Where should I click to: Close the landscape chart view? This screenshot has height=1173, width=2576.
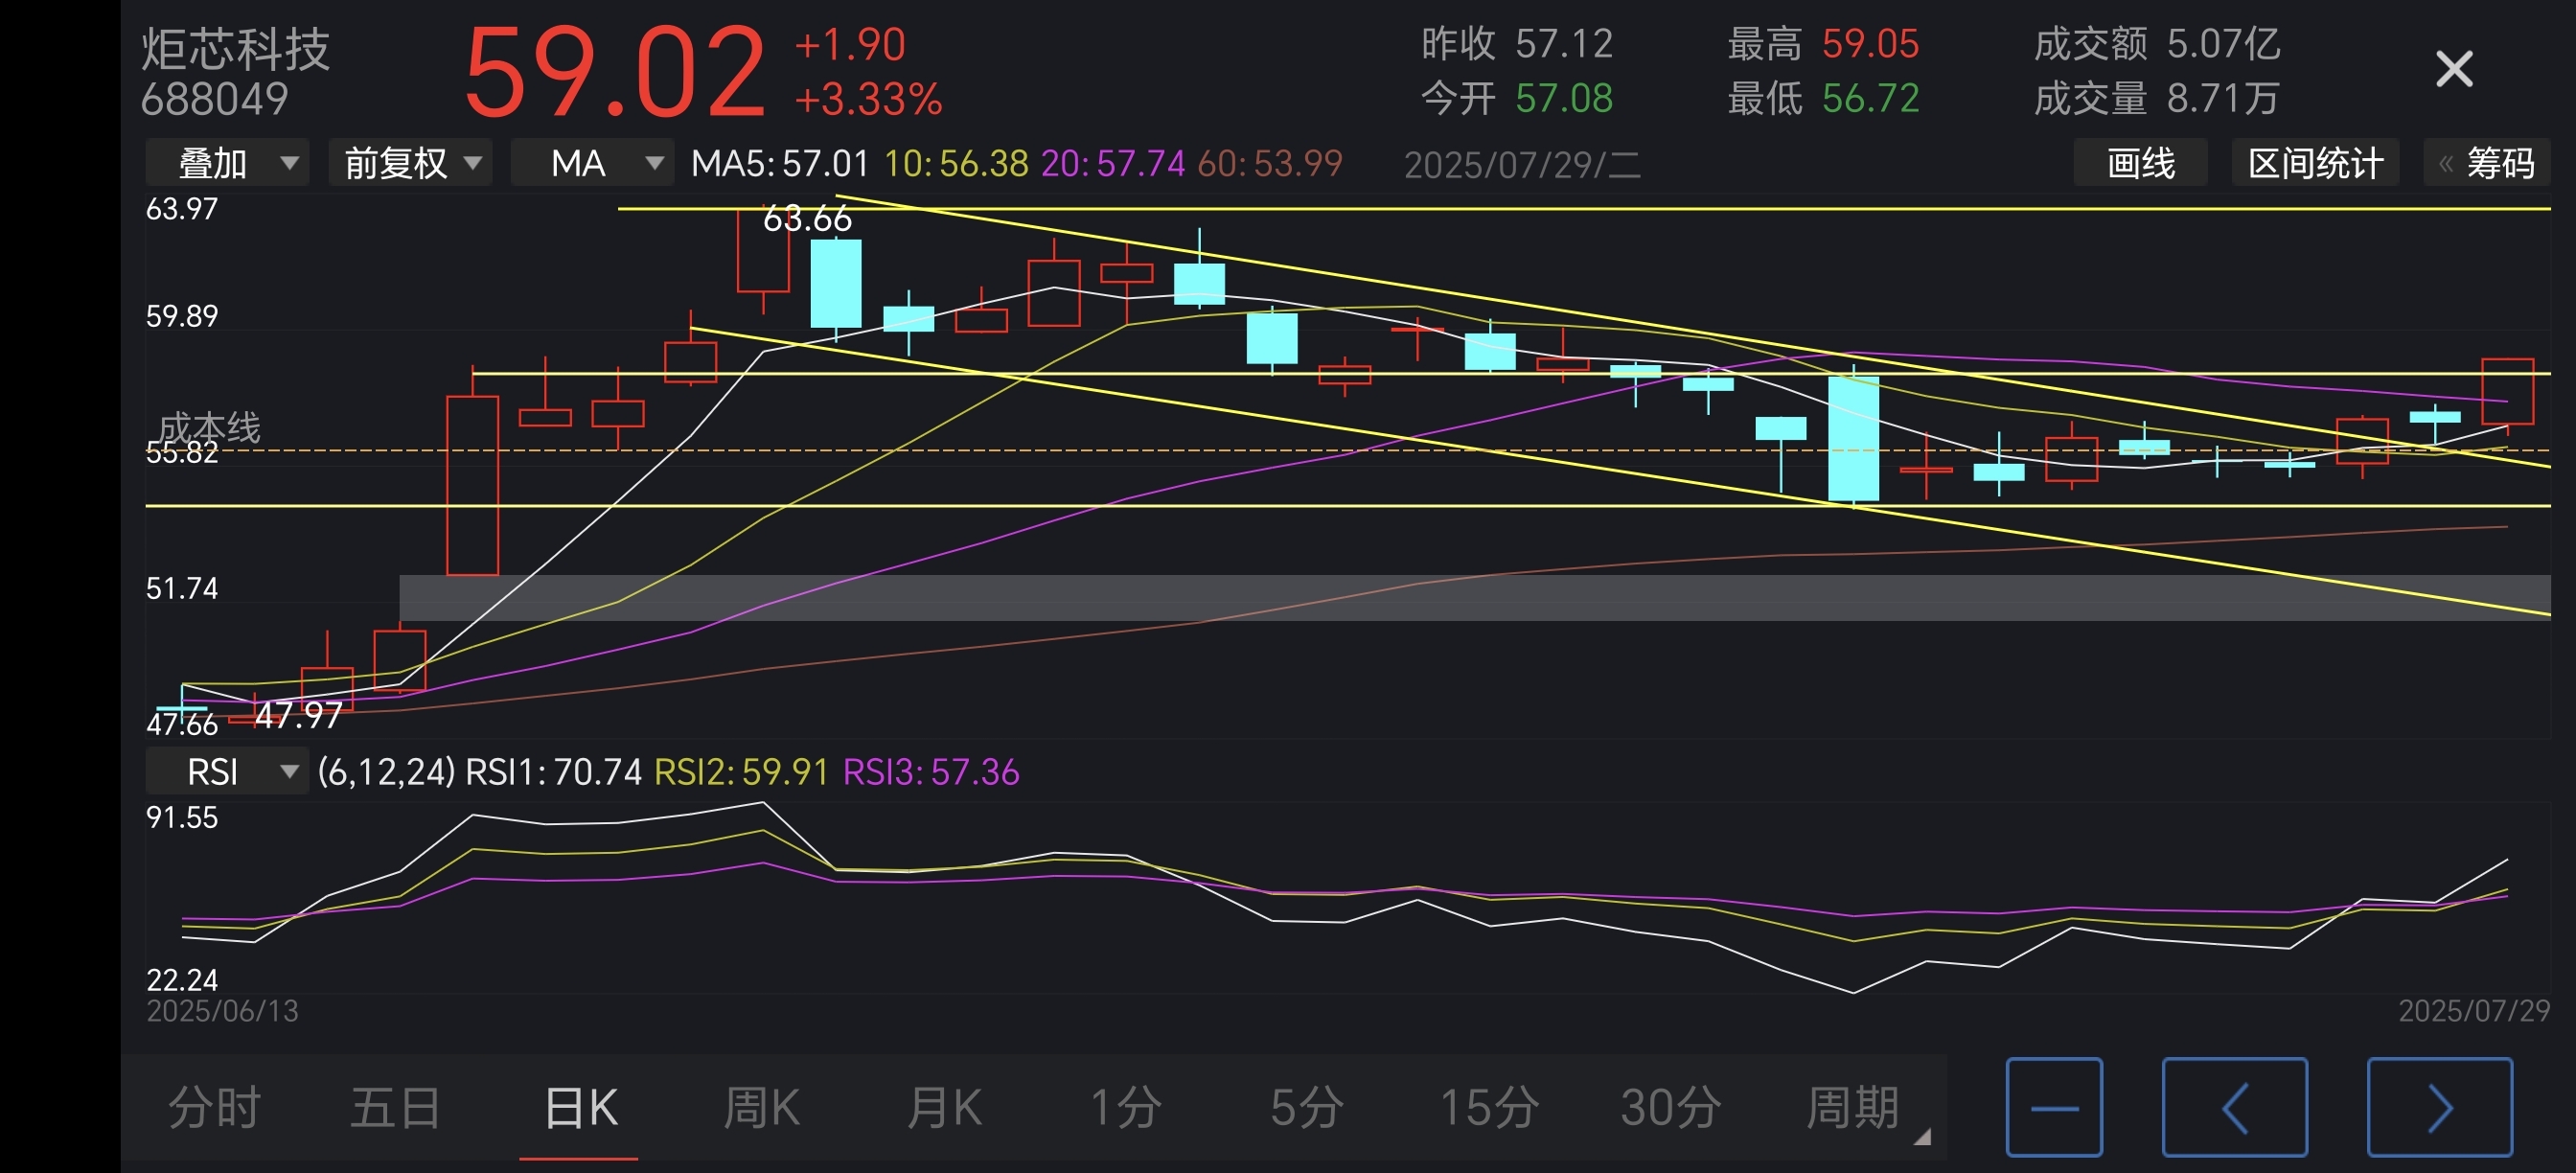click(x=2453, y=70)
